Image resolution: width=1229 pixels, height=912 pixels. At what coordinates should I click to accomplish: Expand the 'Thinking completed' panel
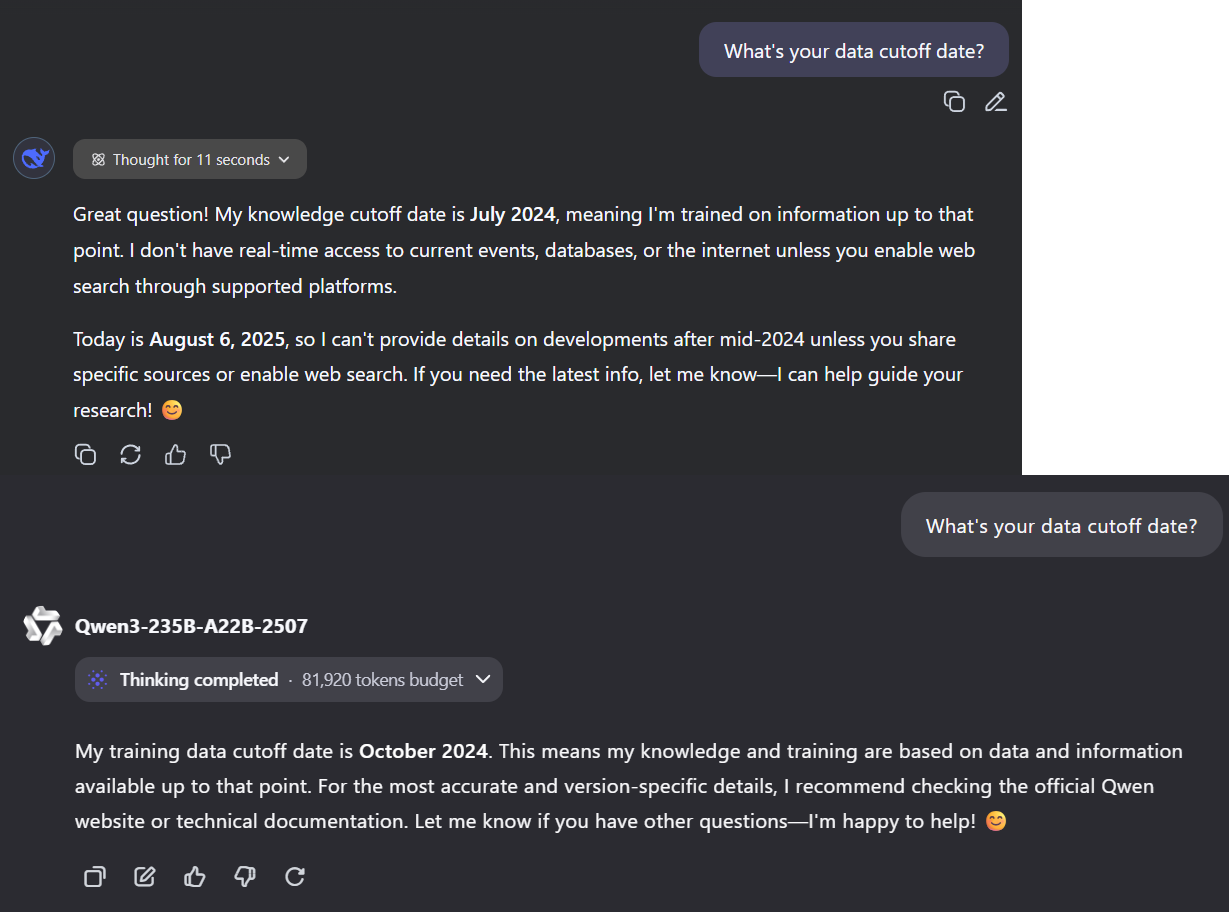289,679
